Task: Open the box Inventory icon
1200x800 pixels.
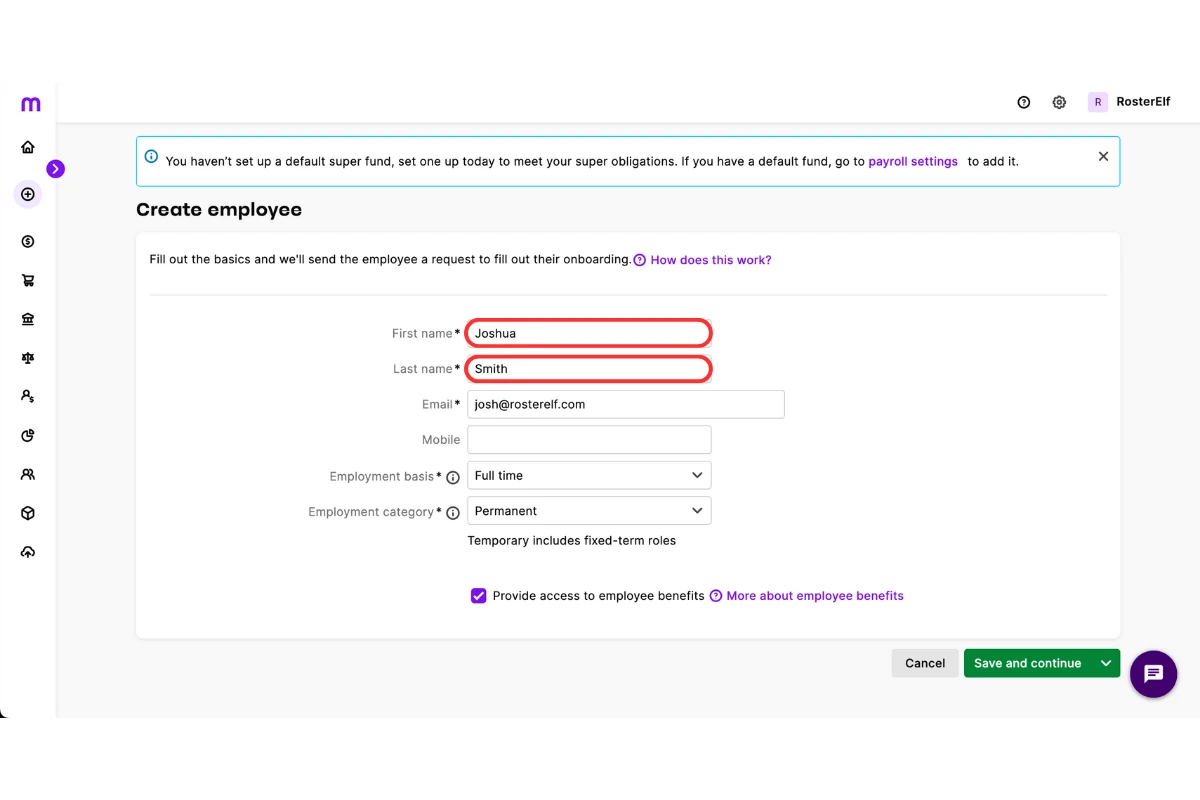Action: pyautogui.click(x=28, y=513)
